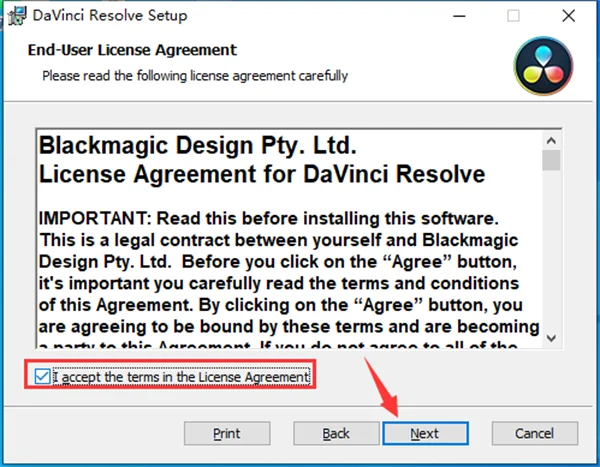Click the license scrollbar thumb
The image size is (600, 467).
tap(551, 160)
